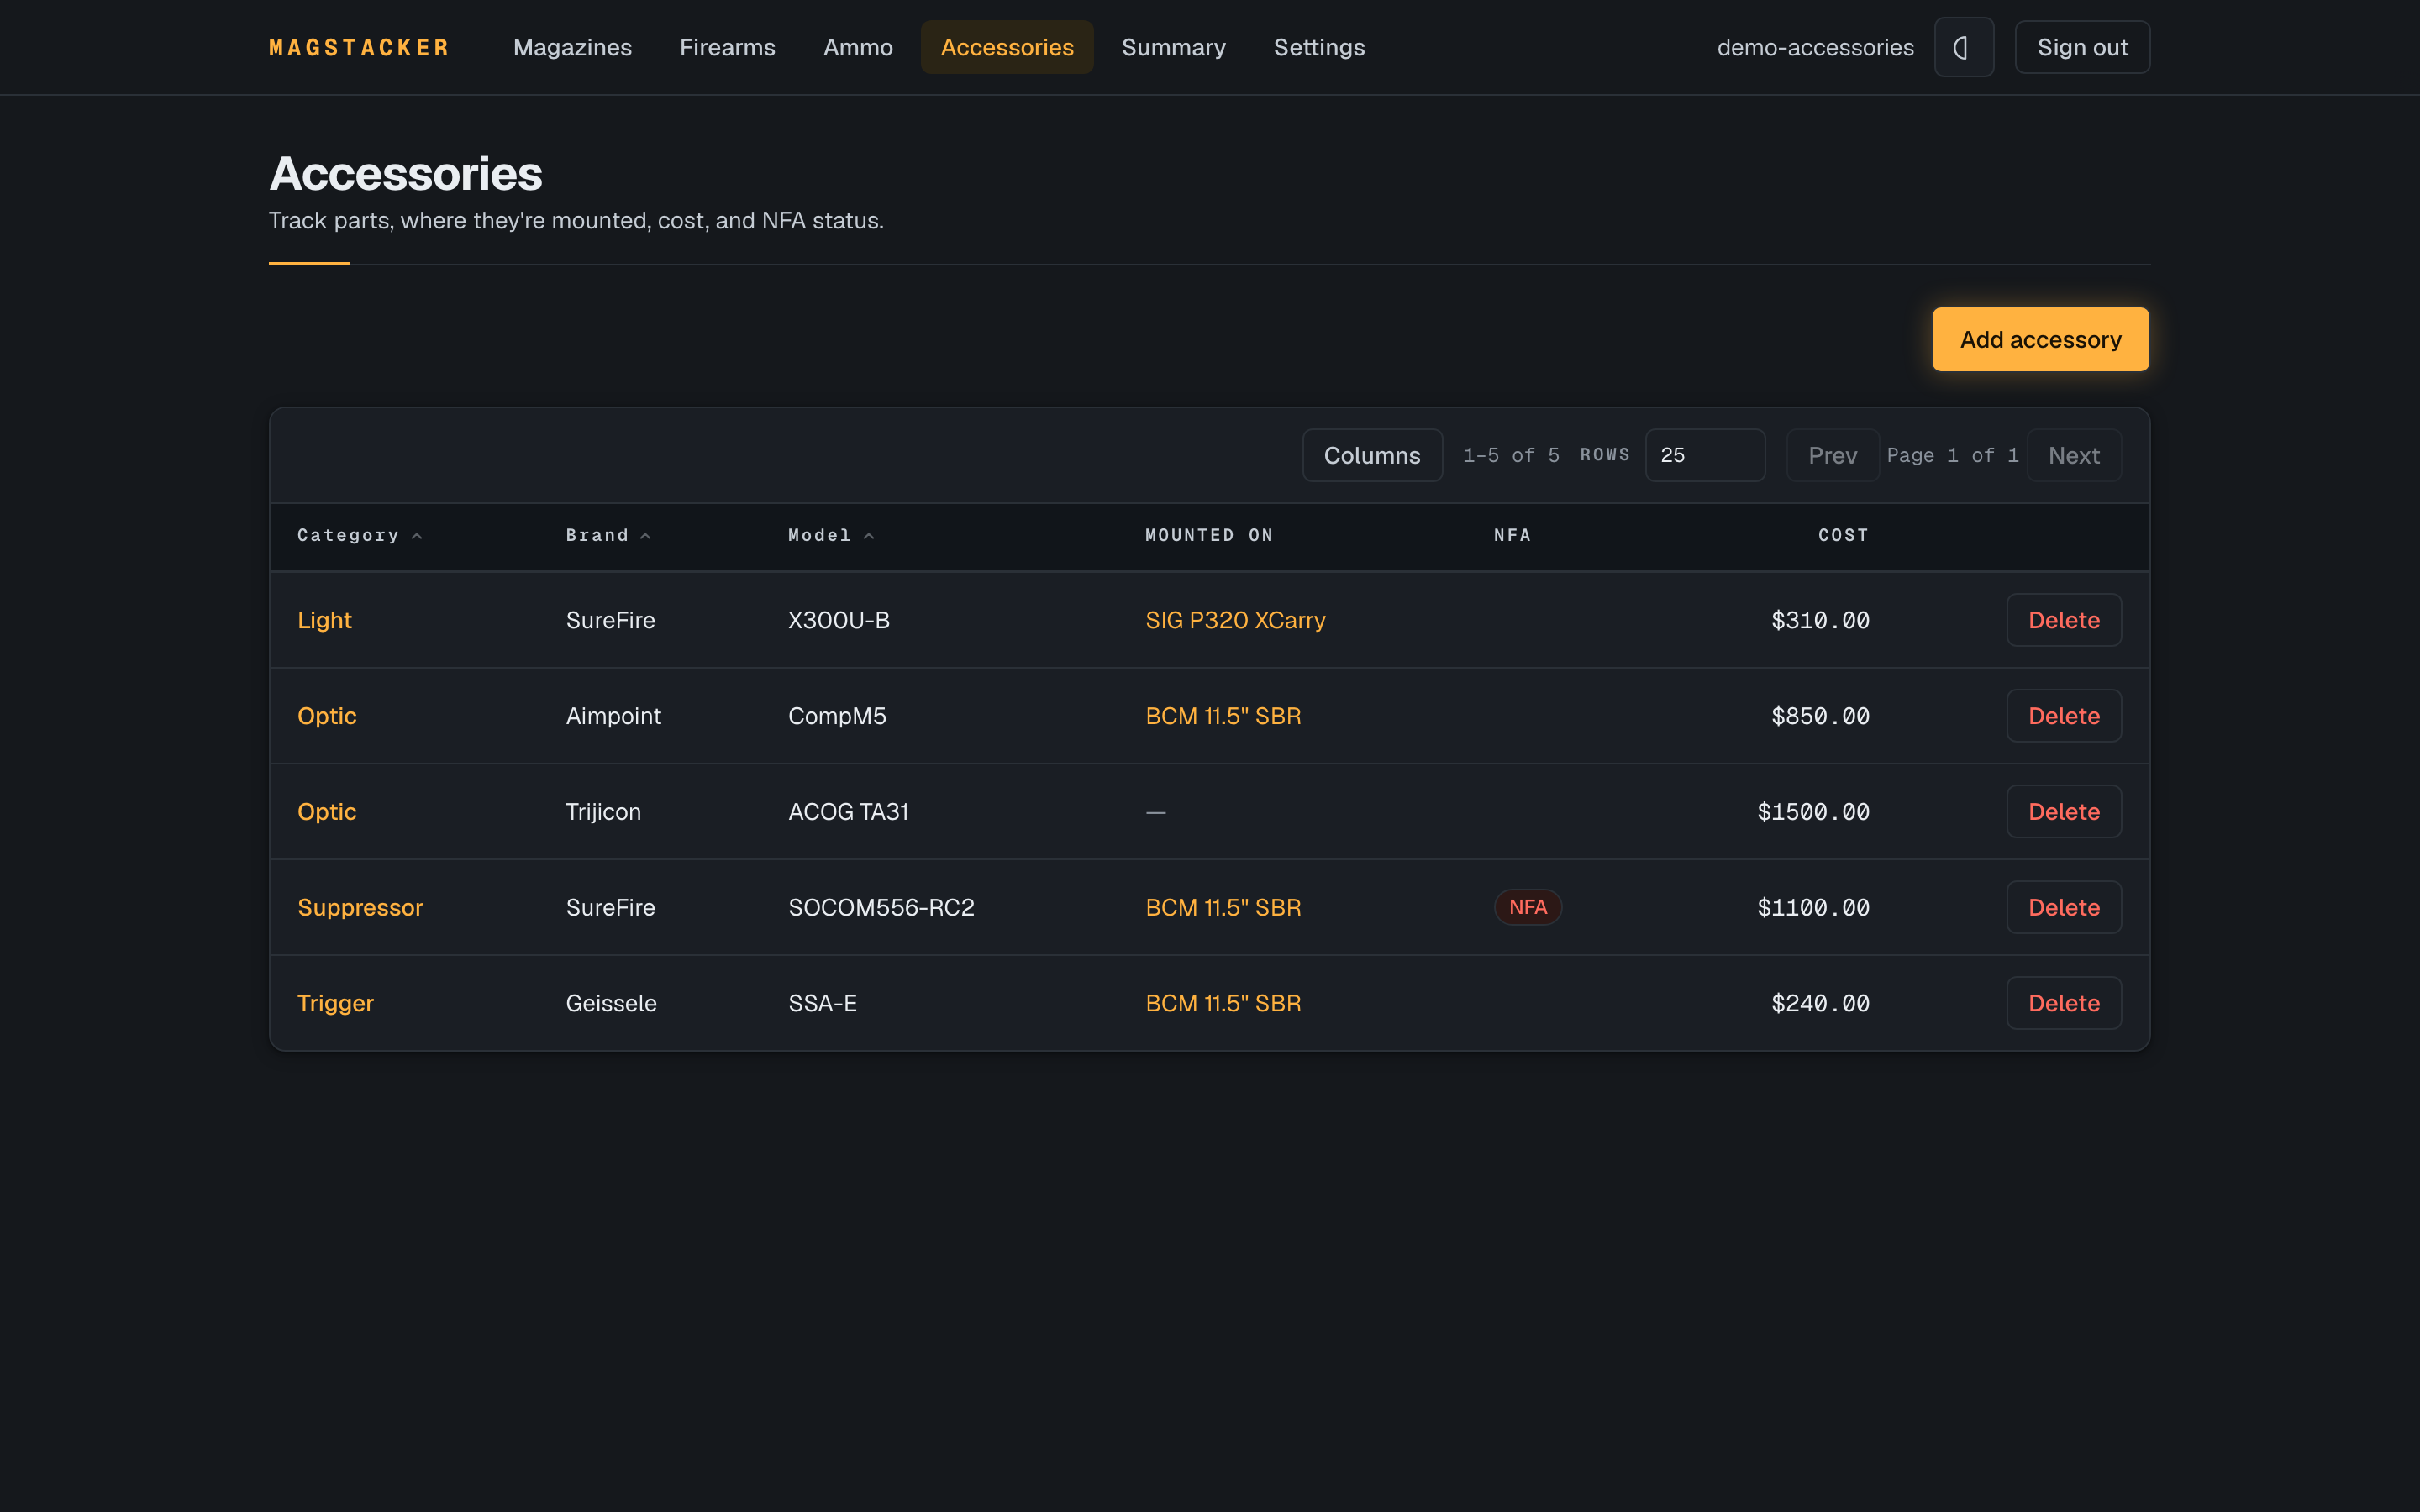Screen dimensions: 2420x1512
Task: Open the Trigger accessory link
Action: click(x=335, y=1003)
